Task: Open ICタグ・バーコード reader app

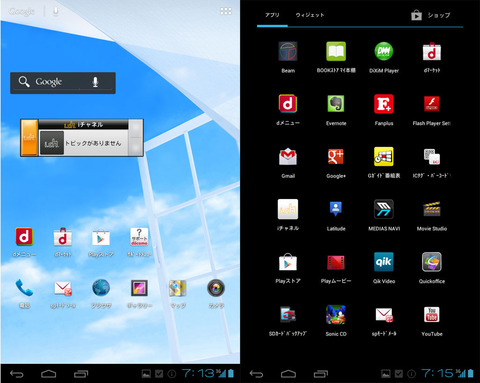Action: coord(432,157)
